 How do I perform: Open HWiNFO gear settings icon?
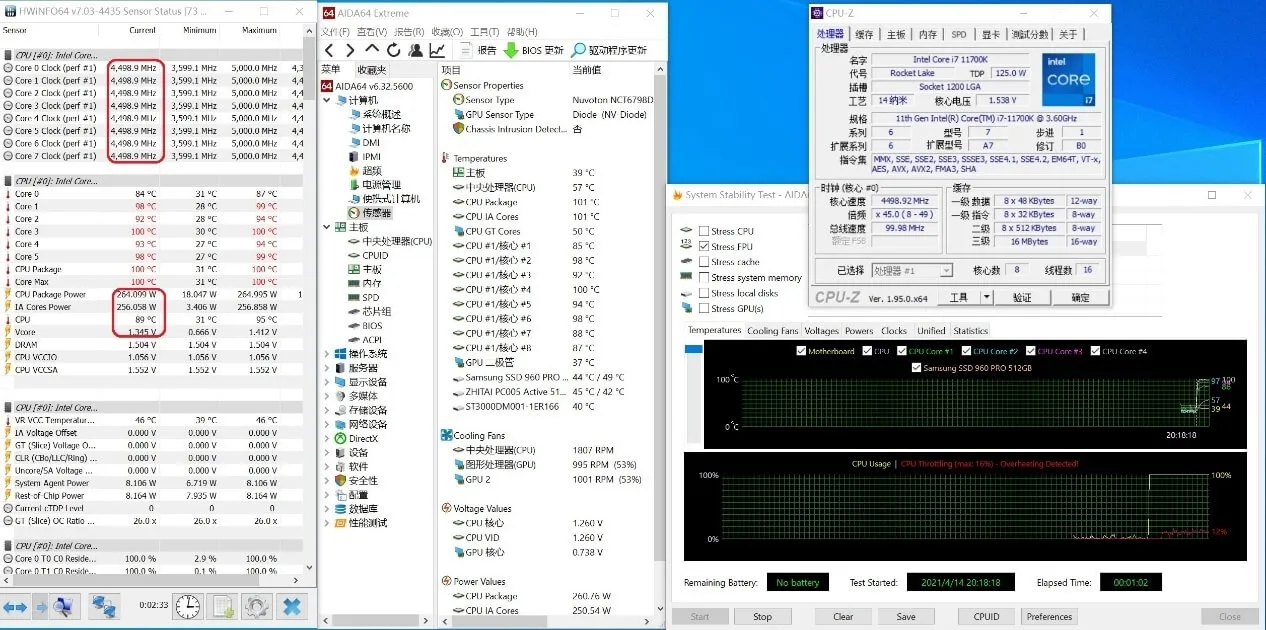point(257,606)
